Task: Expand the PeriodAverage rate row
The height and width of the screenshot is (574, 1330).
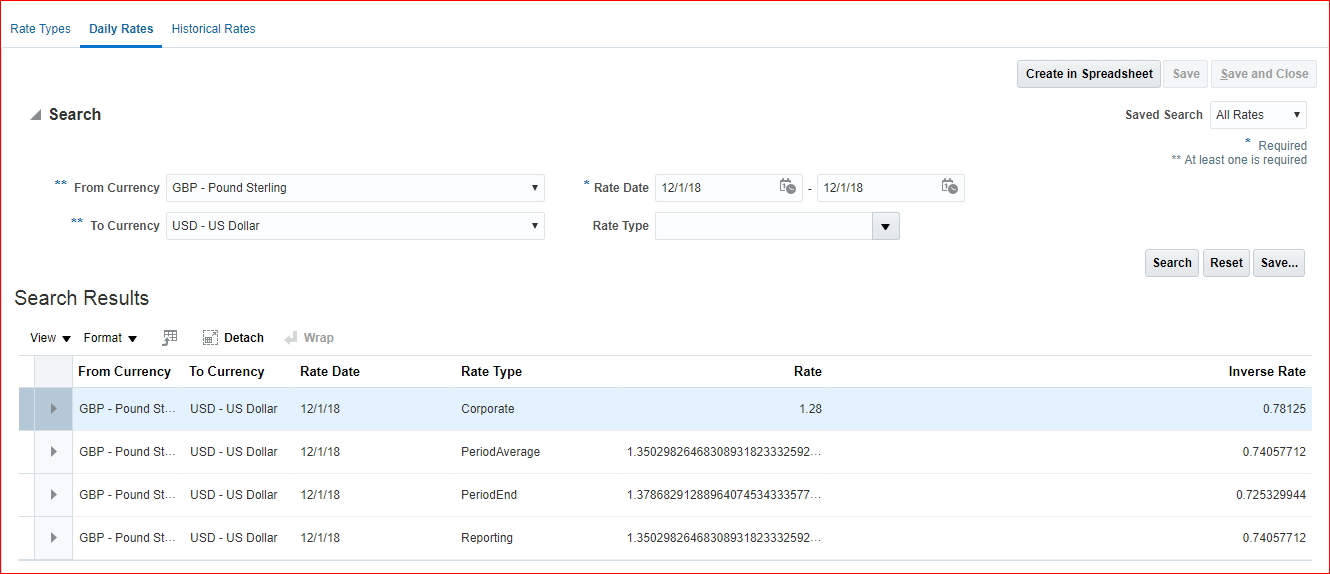Action: click(x=53, y=452)
